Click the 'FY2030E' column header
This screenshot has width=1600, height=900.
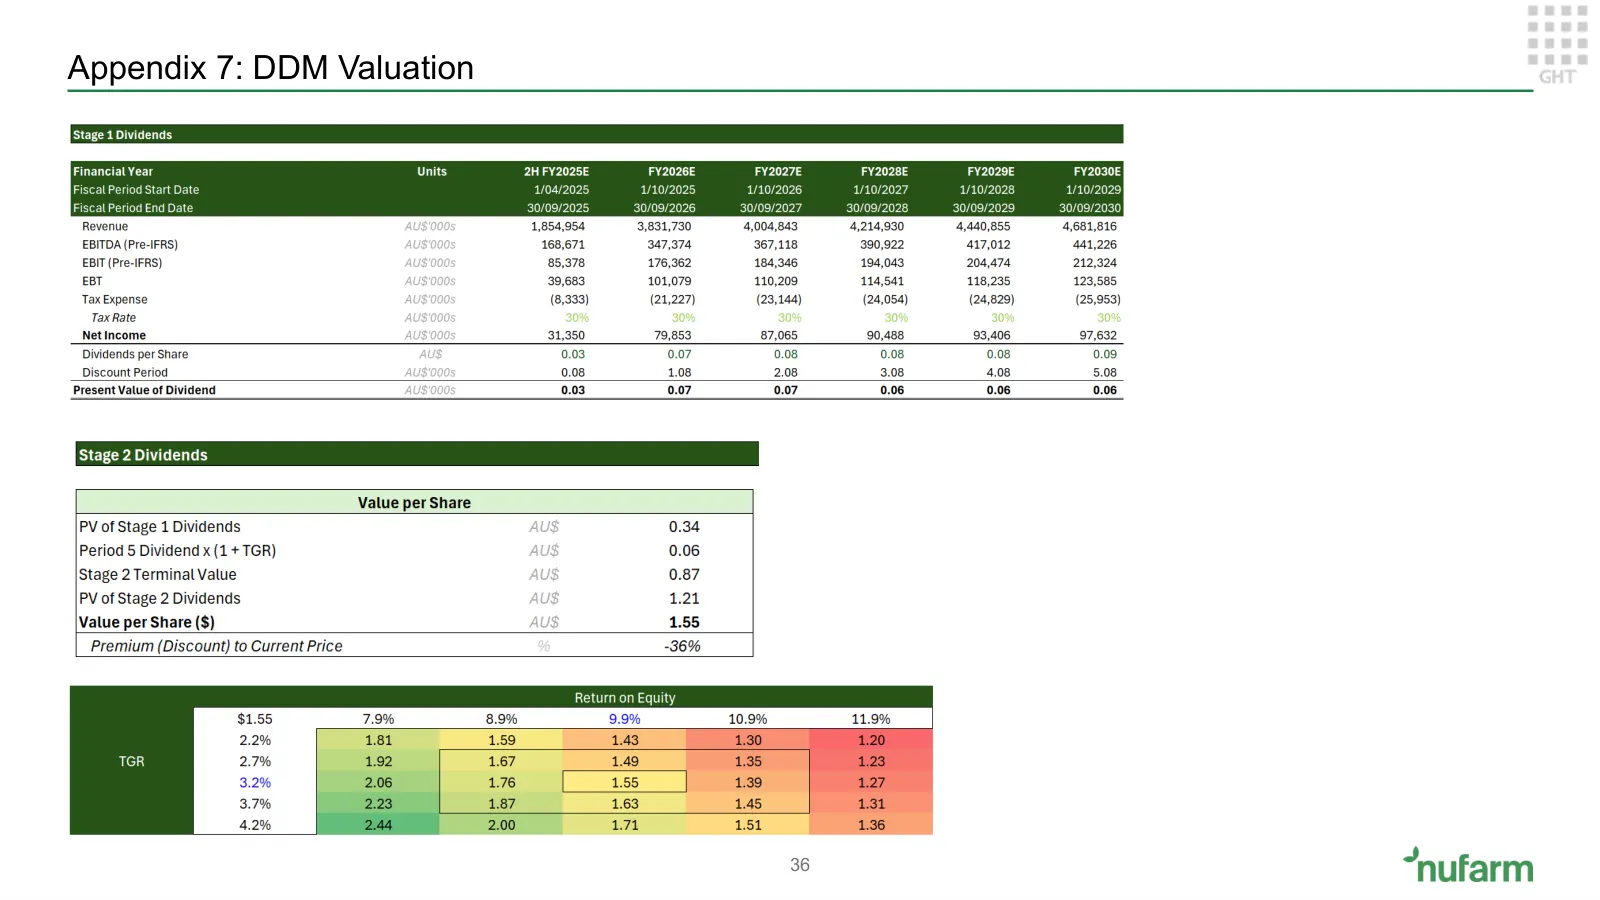tap(1097, 172)
